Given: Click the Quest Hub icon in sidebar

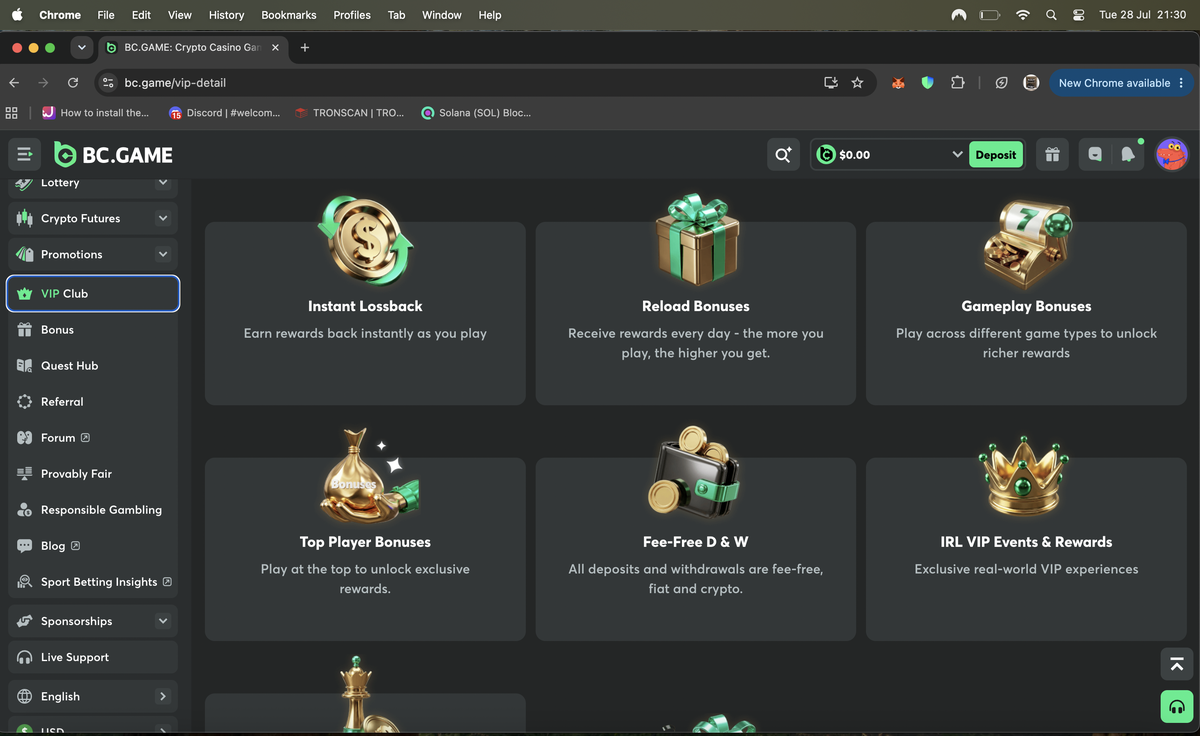Looking at the screenshot, I should pos(25,366).
